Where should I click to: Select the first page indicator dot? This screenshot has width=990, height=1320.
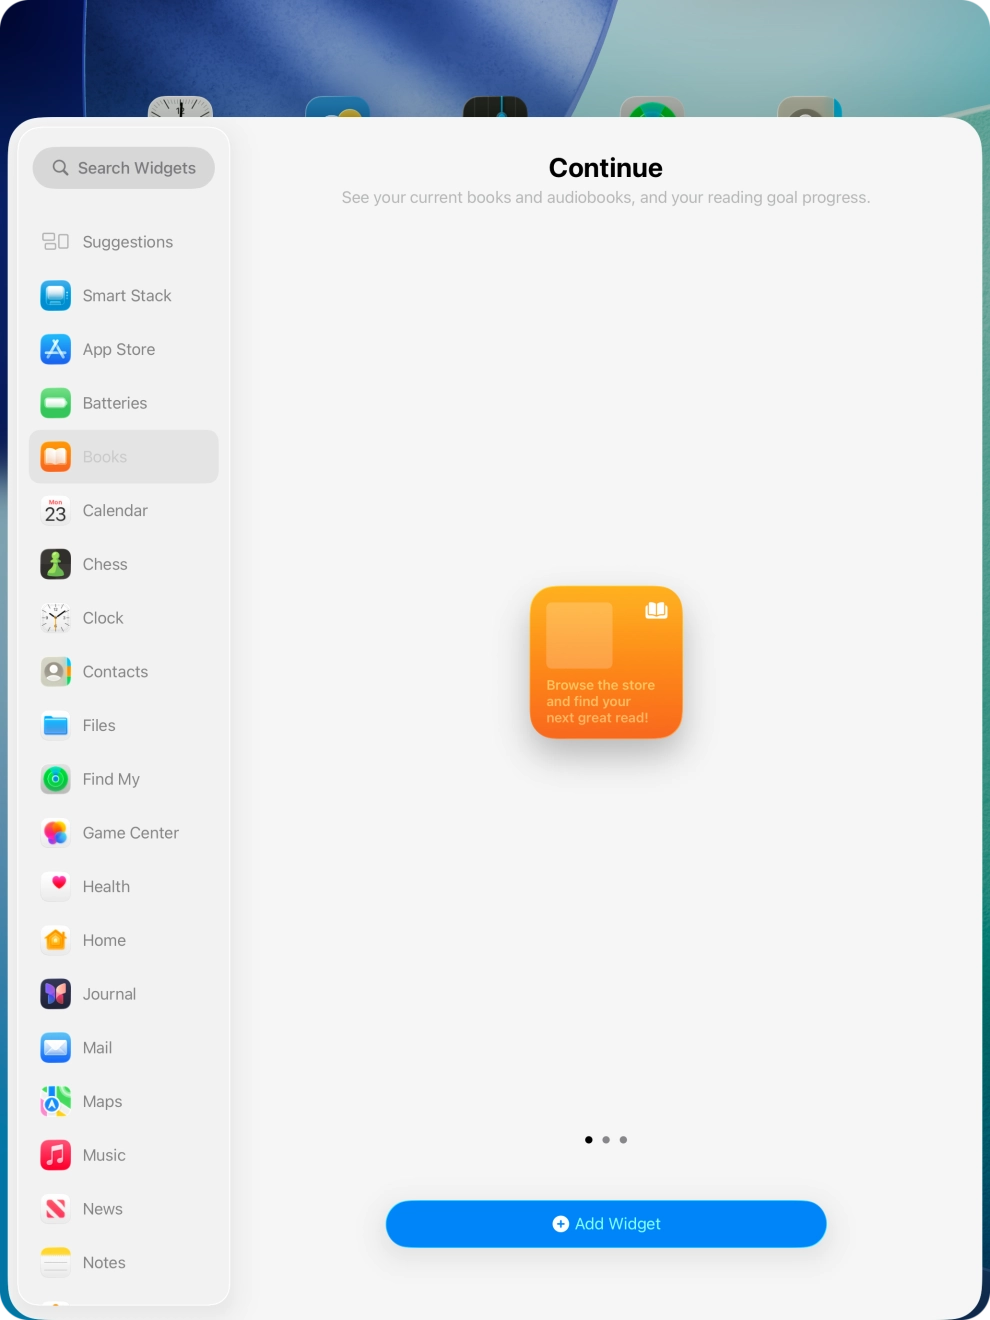[x=589, y=1140]
